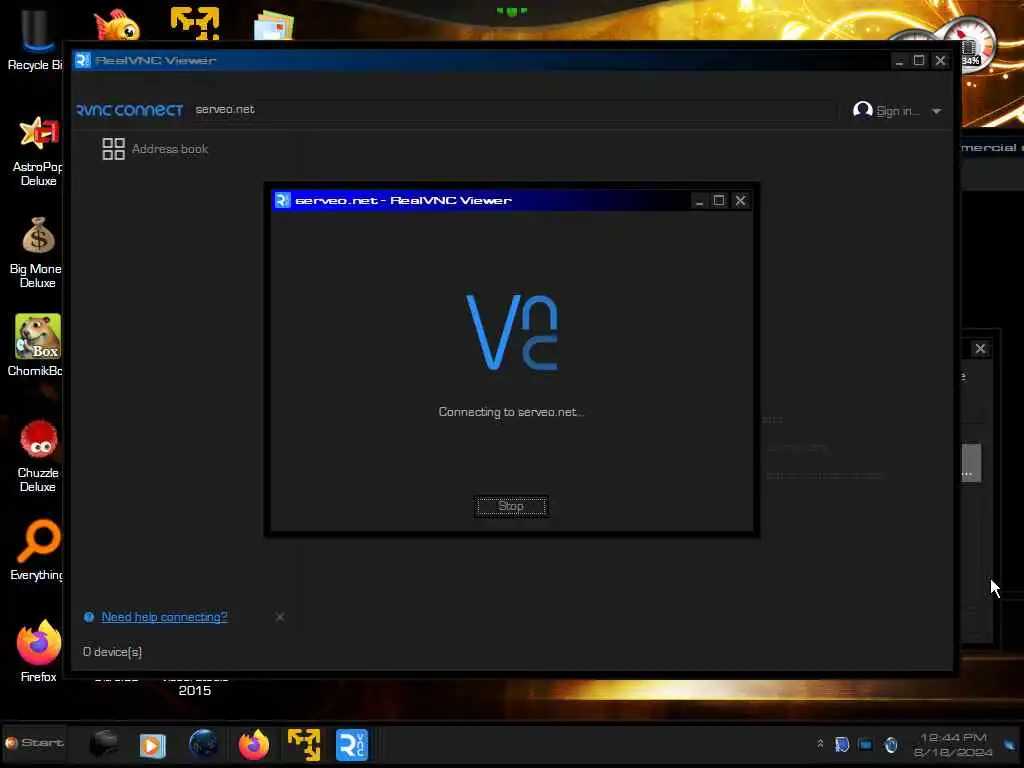Open the media player taskbar icon
This screenshot has height=768, width=1024.
coord(152,745)
